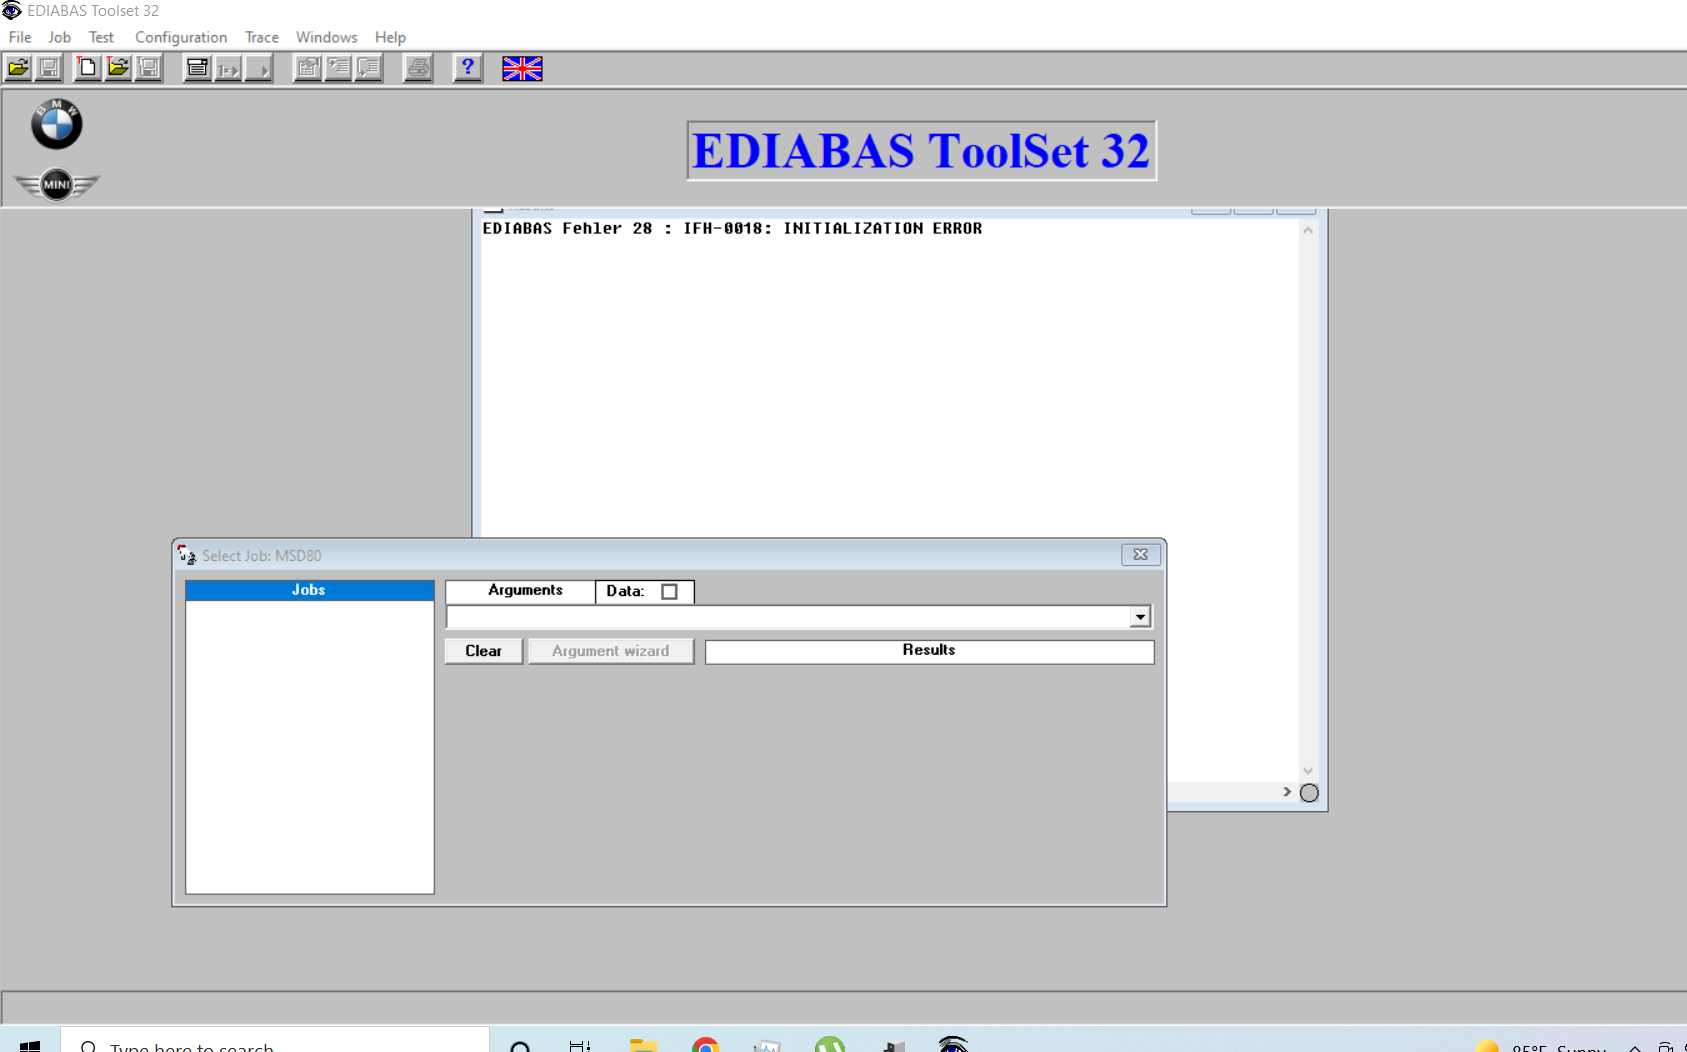Viewport: 1687px width, 1052px height.
Task: Click inside the empty Jobs list box
Action: tap(309, 747)
